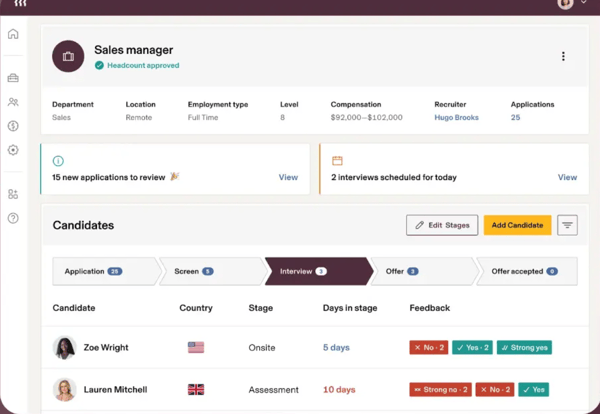
Task: Open the dollar payroll icon in sidebar
Action: 13,126
